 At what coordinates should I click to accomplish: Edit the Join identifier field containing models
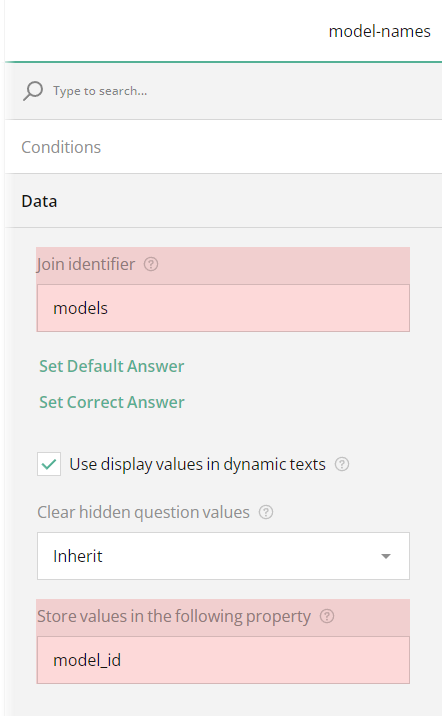[x=223, y=308]
